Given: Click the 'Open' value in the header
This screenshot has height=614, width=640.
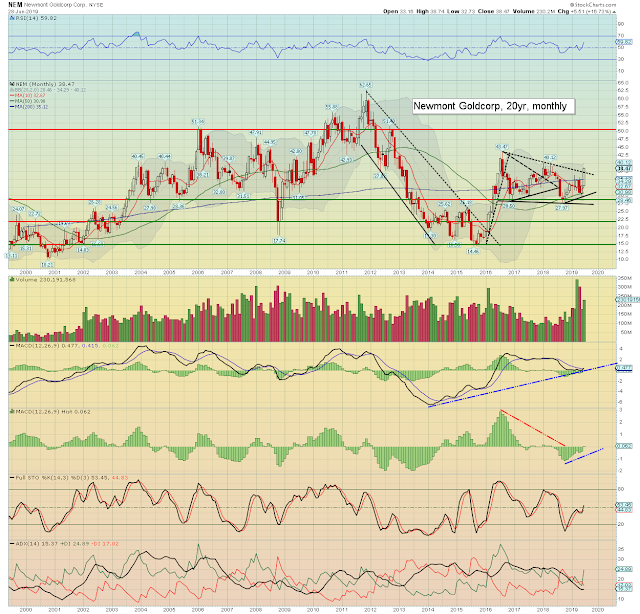Looking at the screenshot, I should click(x=406, y=11).
